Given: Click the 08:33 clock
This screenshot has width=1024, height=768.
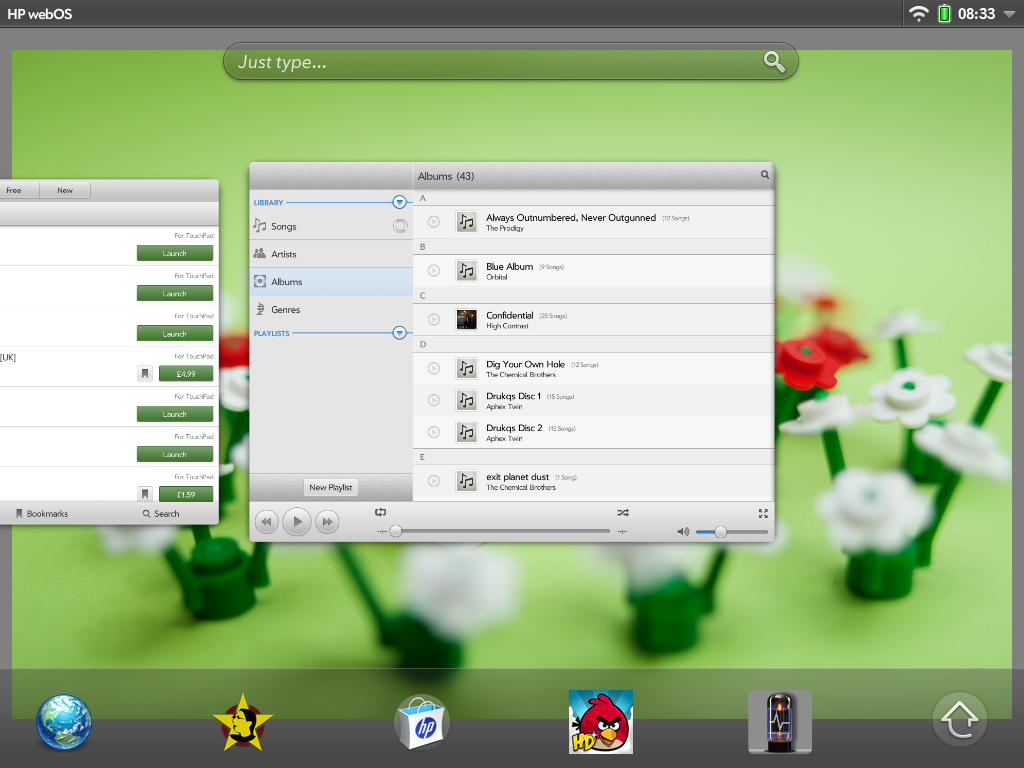Looking at the screenshot, I should click(x=976, y=14).
